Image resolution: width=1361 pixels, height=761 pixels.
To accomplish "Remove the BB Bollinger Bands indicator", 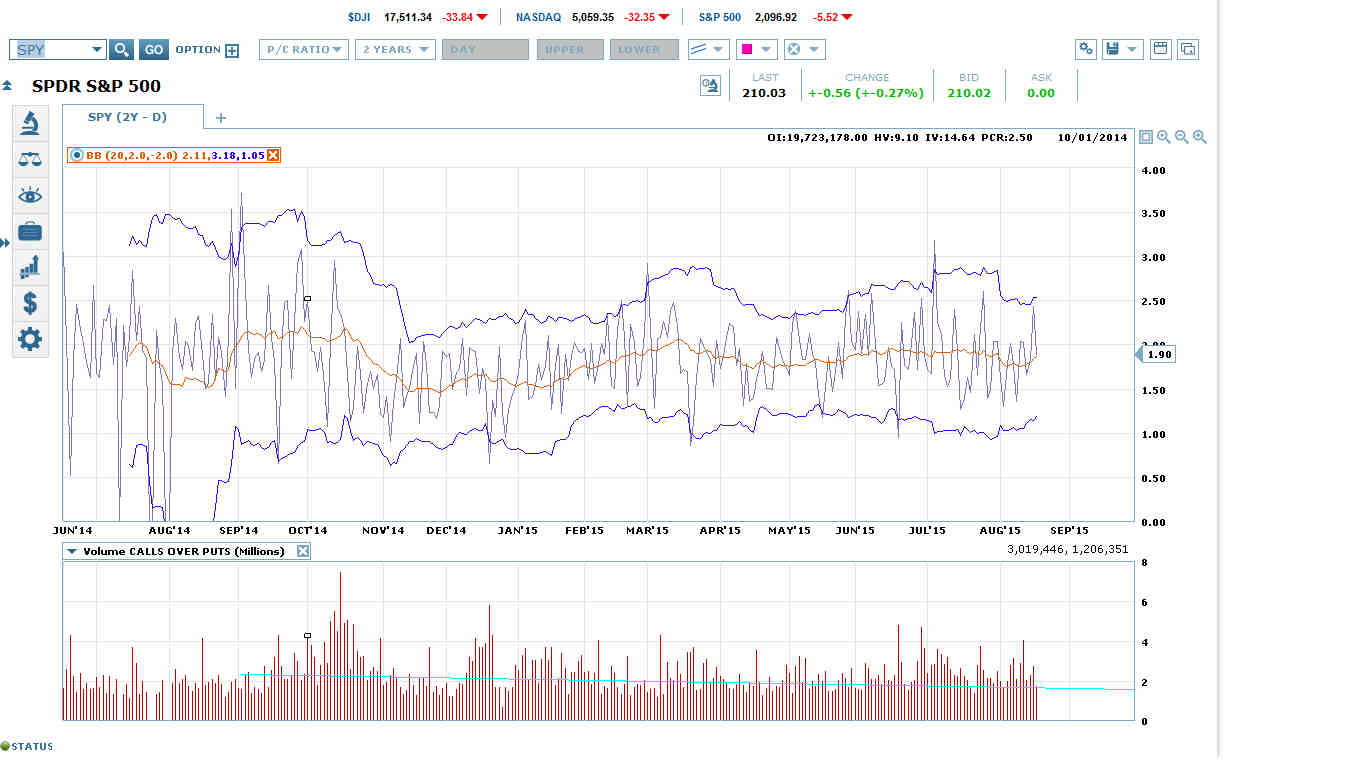I will click(x=273, y=155).
